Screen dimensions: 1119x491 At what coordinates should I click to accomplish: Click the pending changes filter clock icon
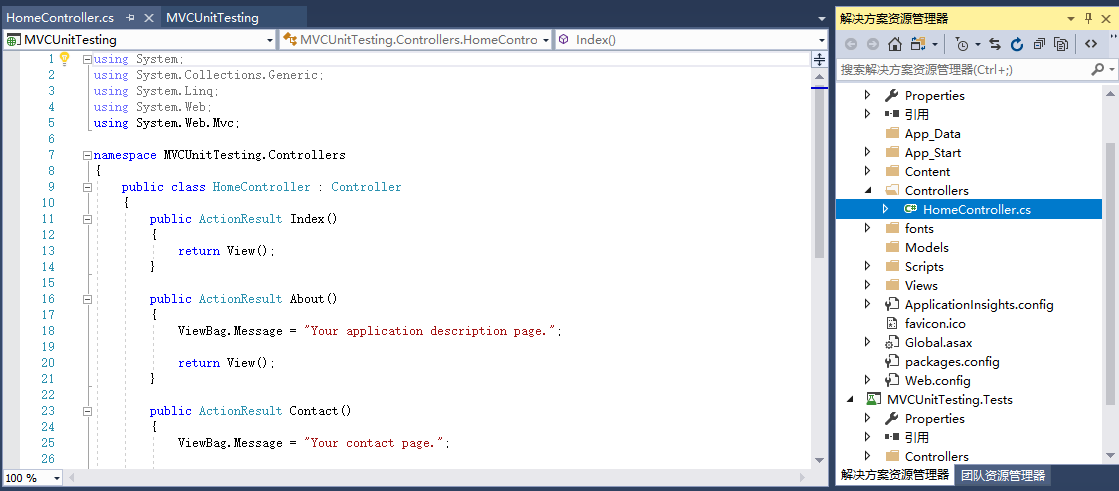[961, 44]
